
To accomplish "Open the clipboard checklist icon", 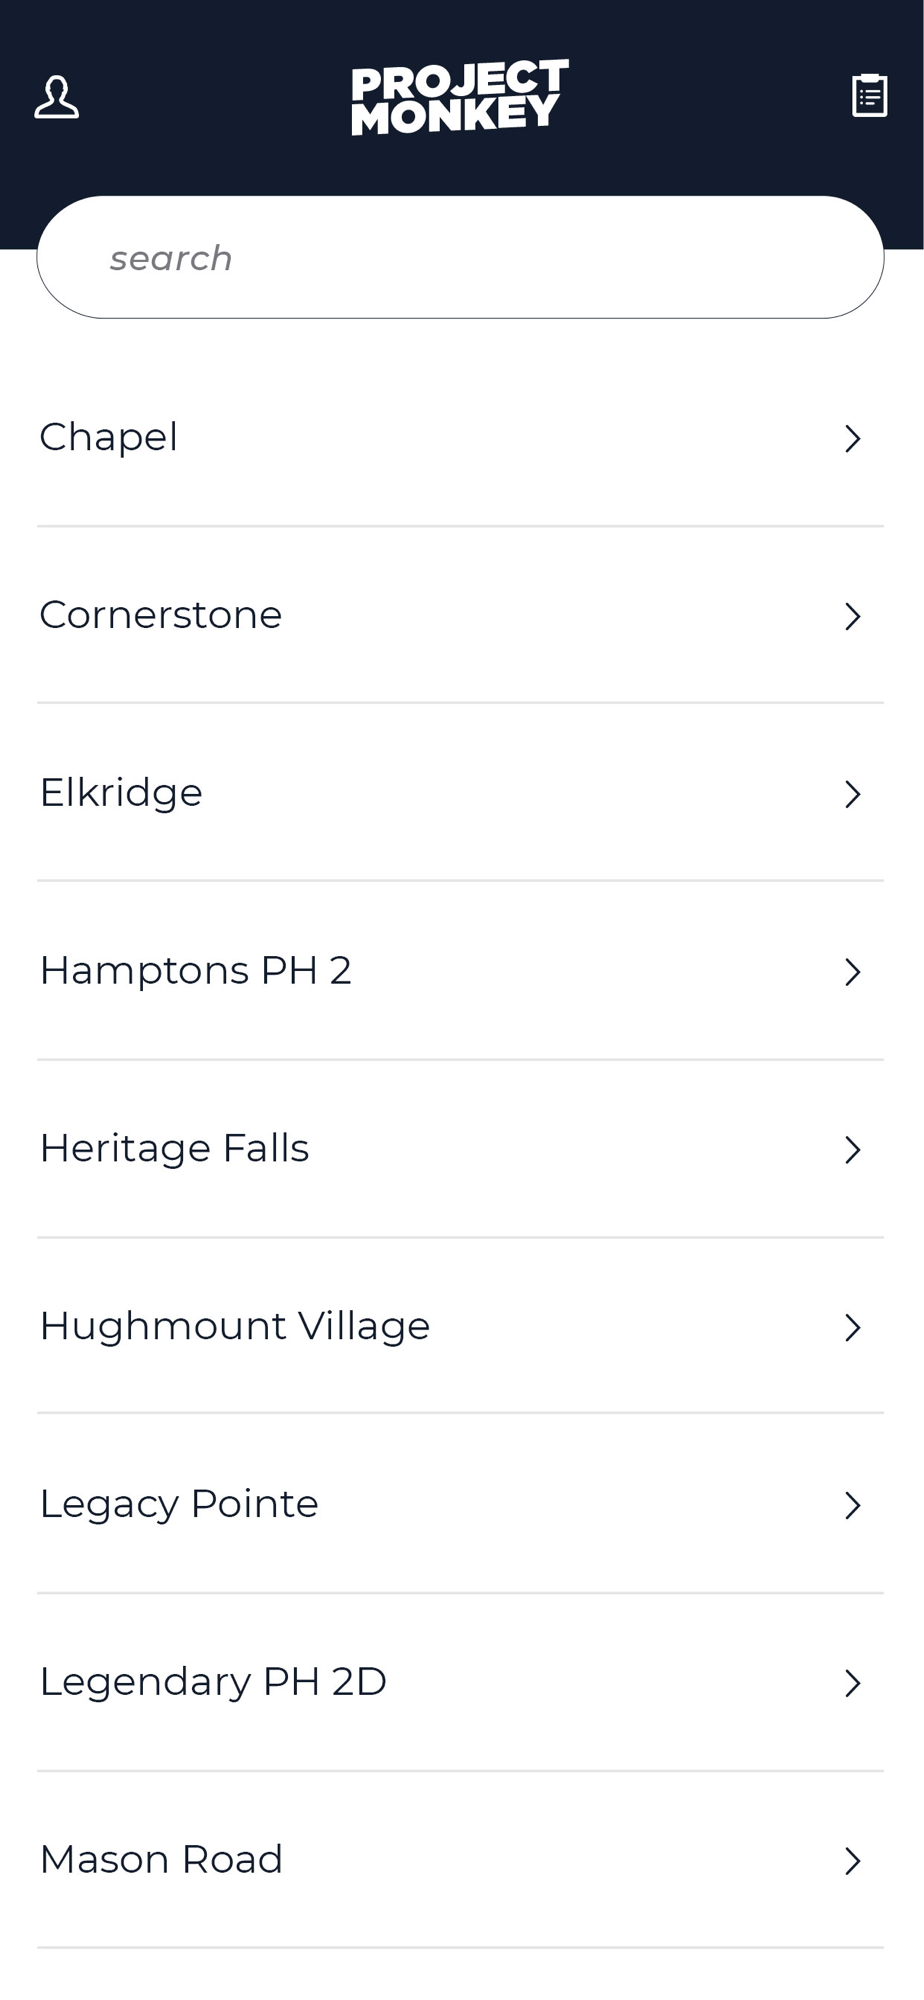I will pos(869,96).
